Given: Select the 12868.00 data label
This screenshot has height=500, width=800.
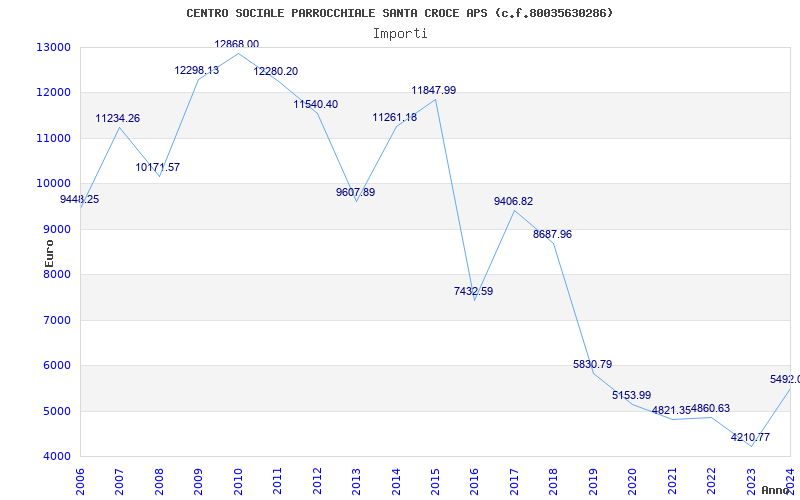Looking at the screenshot, I should pyautogui.click(x=237, y=44).
